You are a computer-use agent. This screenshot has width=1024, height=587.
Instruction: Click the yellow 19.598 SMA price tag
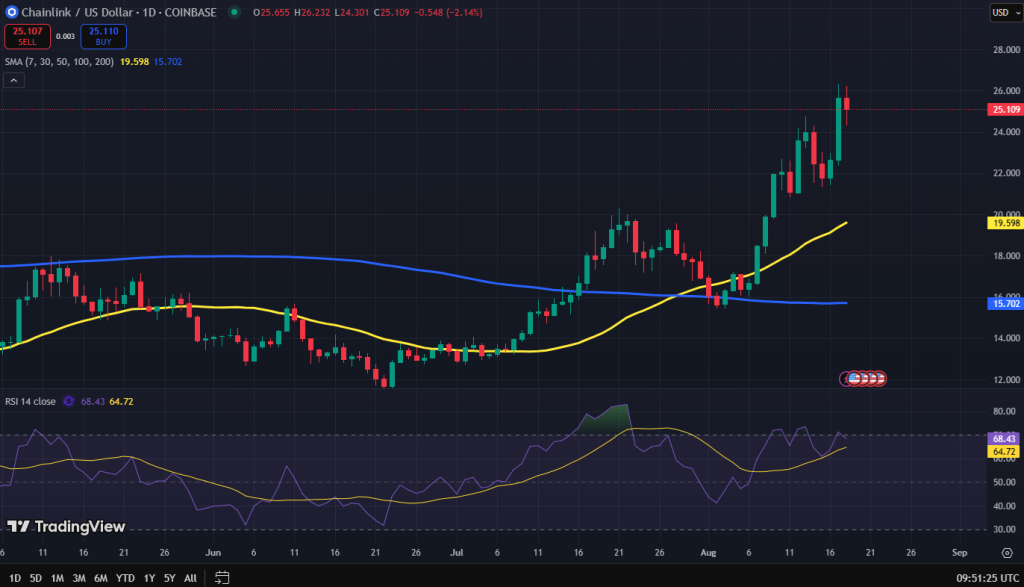1004,223
